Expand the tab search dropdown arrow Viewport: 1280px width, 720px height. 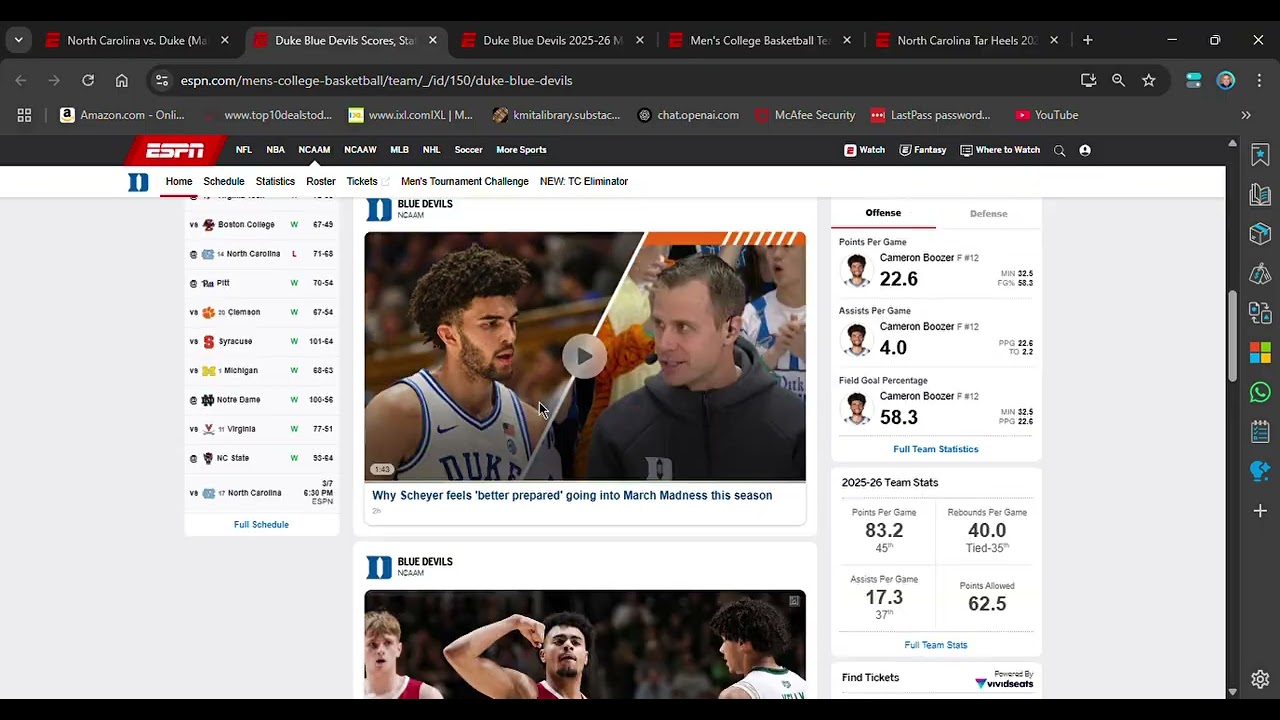click(x=18, y=40)
